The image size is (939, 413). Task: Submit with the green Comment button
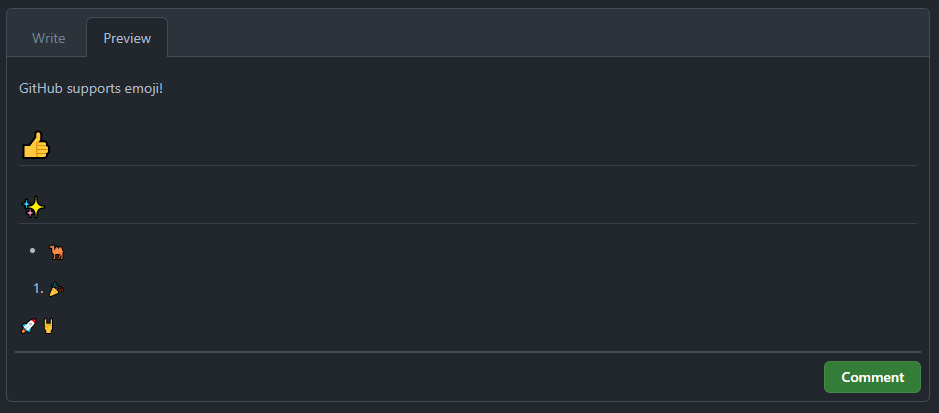pos(872,377)
